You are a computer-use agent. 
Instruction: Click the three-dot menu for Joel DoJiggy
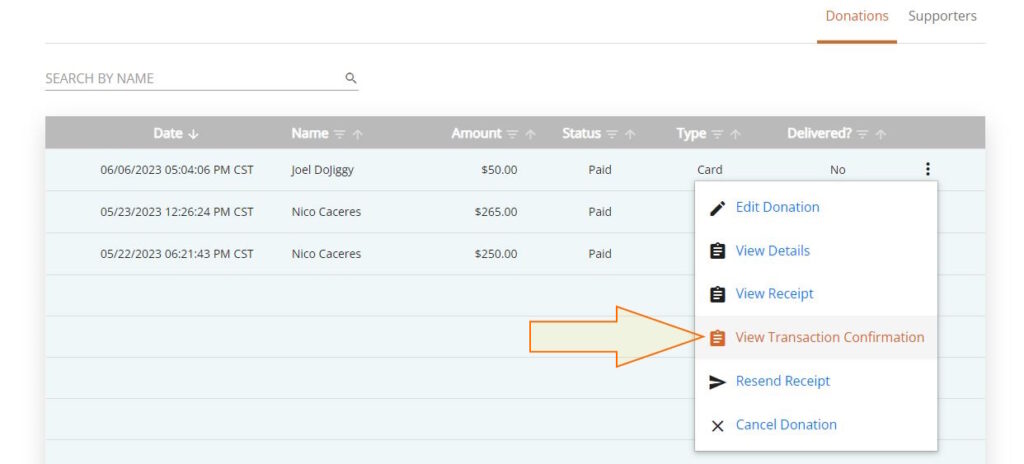pos(927,170)
